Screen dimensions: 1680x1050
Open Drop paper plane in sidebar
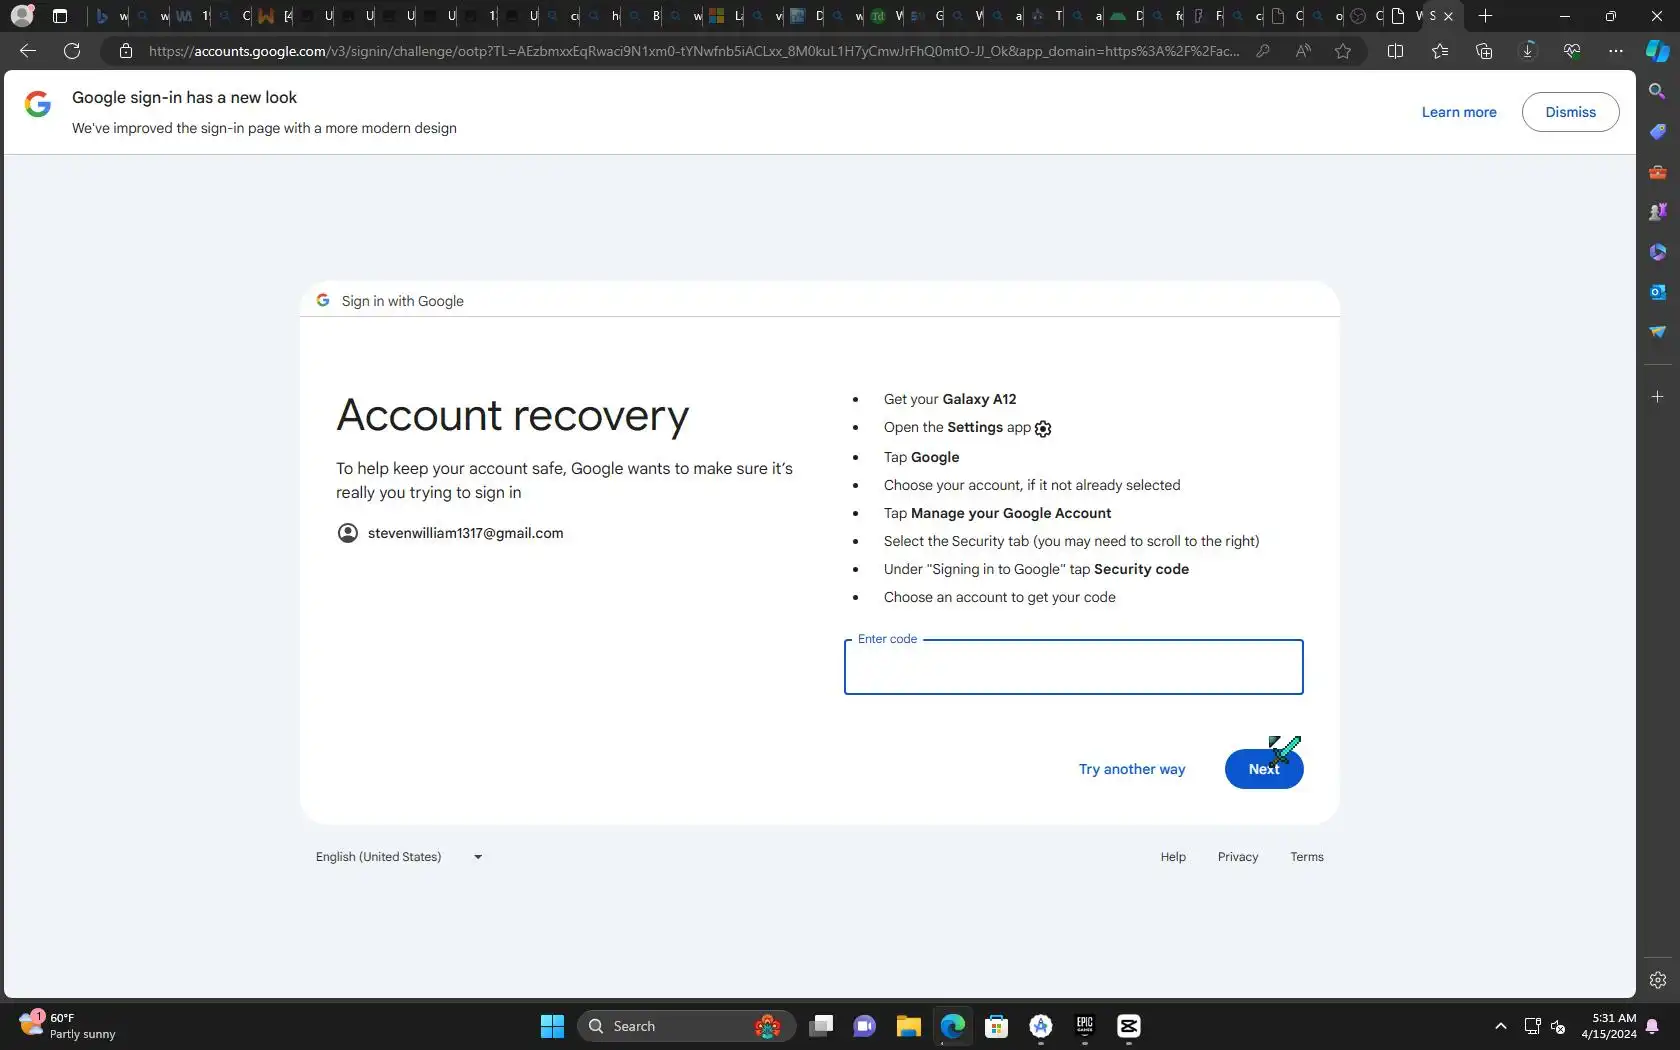click(x=1658, y=331)
